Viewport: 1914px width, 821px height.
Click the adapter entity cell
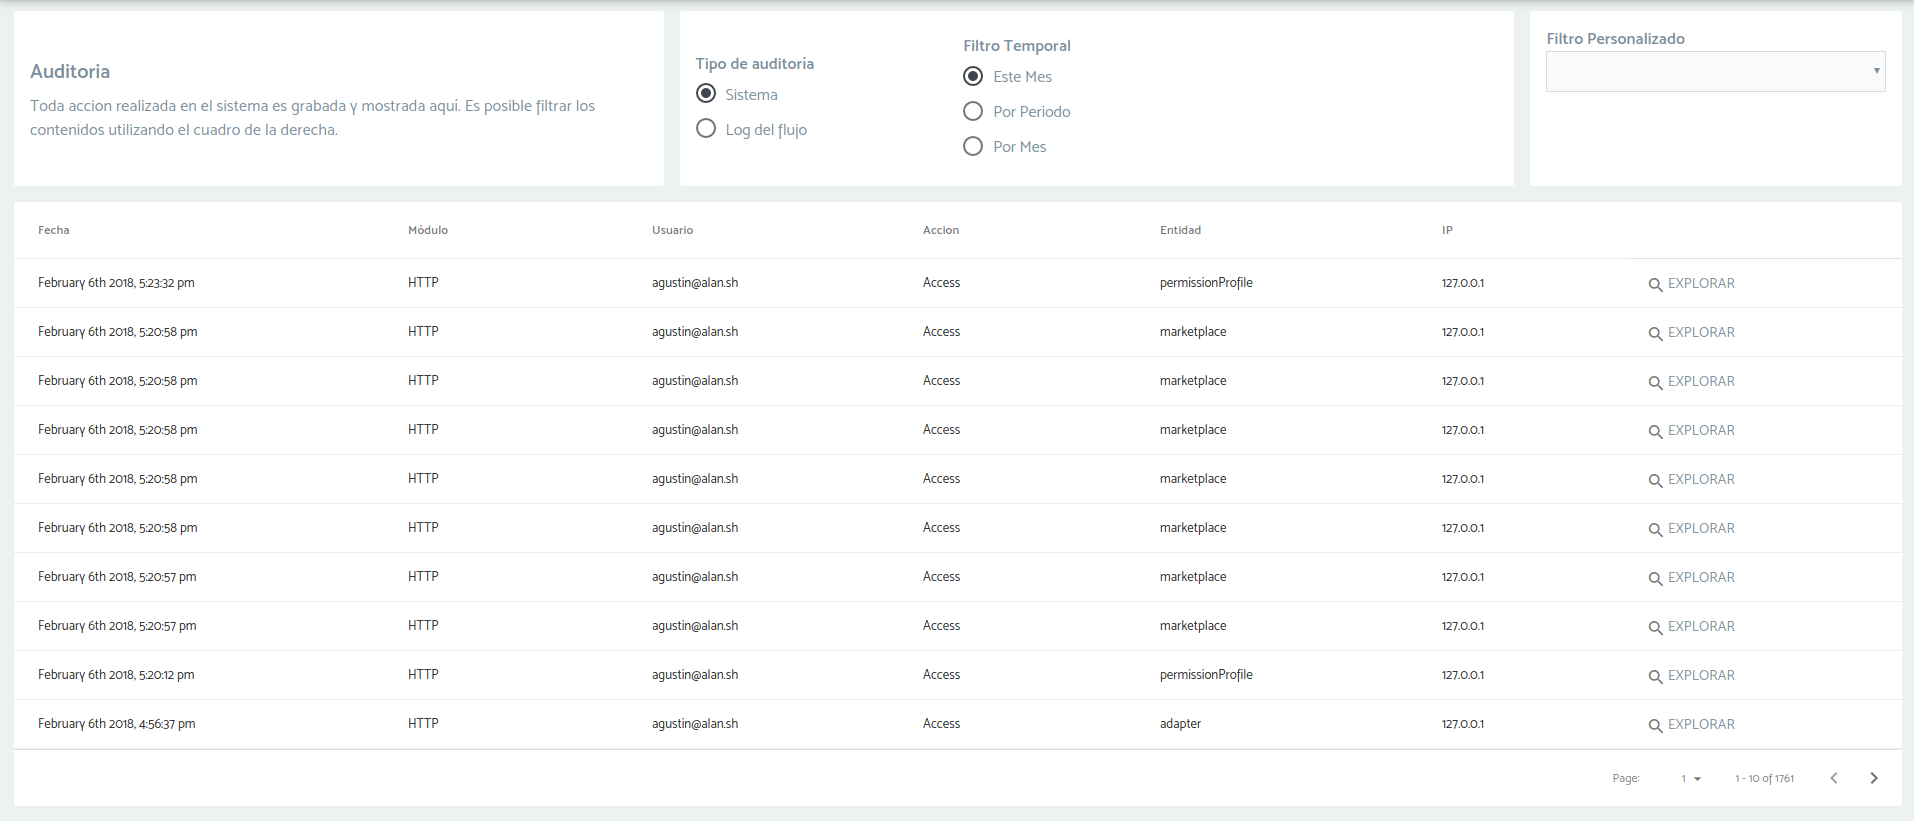(x=1181, y=724)
